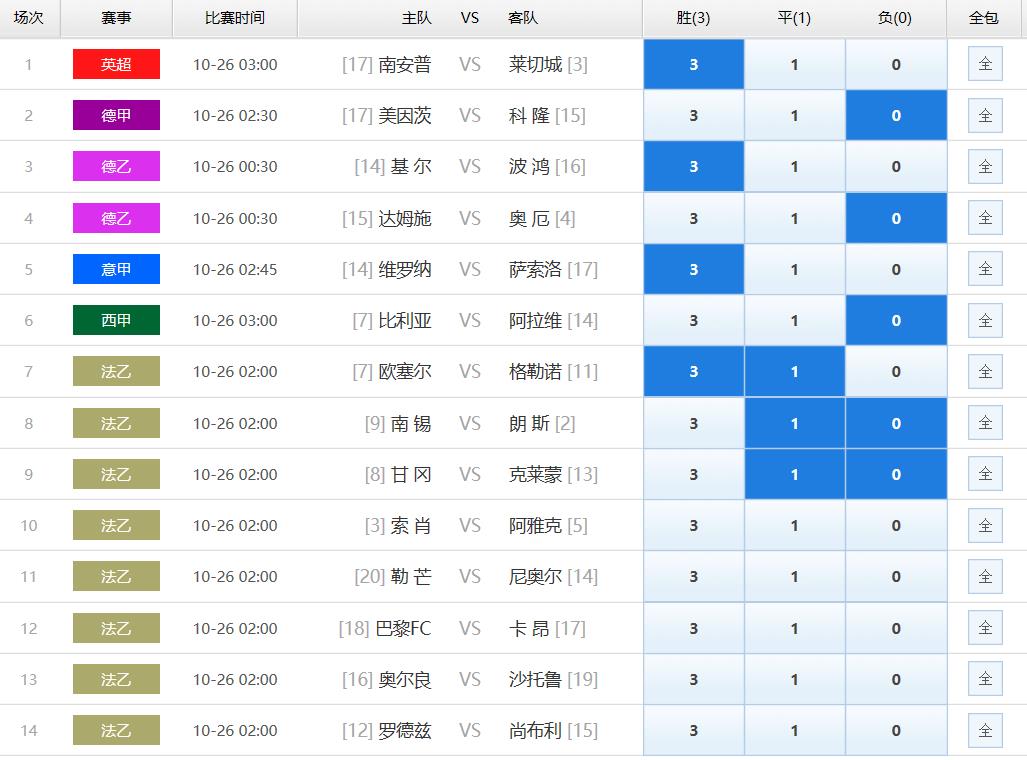Click 全 button for match 2 美因茨

click(985, 115)
